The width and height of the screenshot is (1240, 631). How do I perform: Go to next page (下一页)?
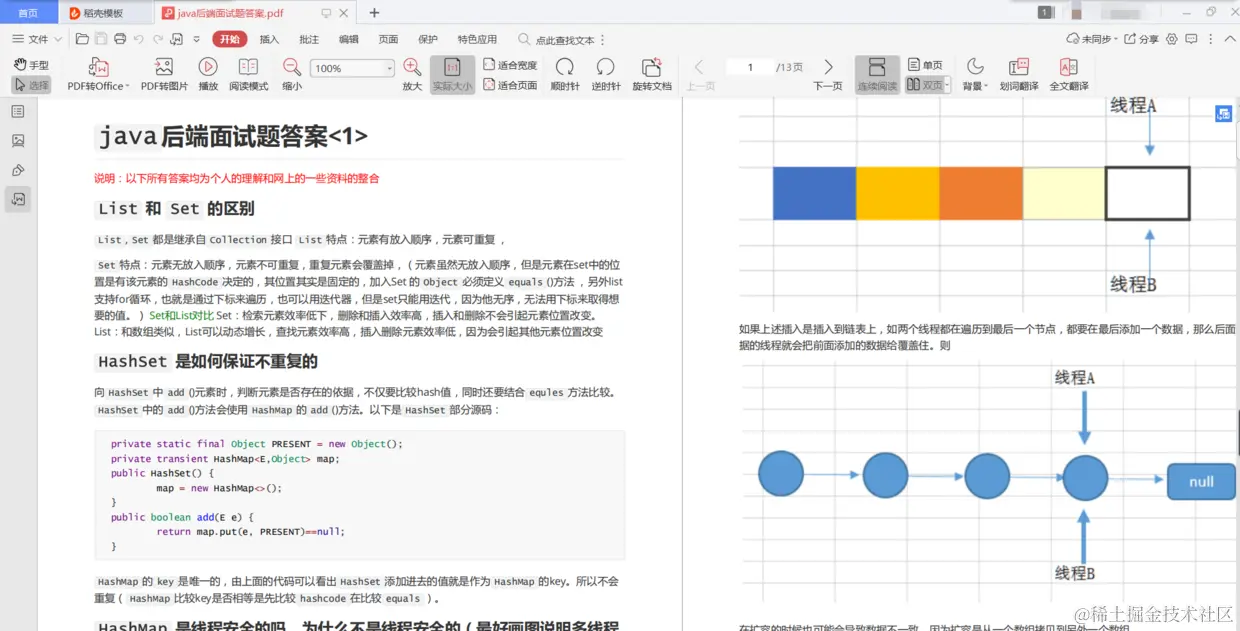pos(828,75)
